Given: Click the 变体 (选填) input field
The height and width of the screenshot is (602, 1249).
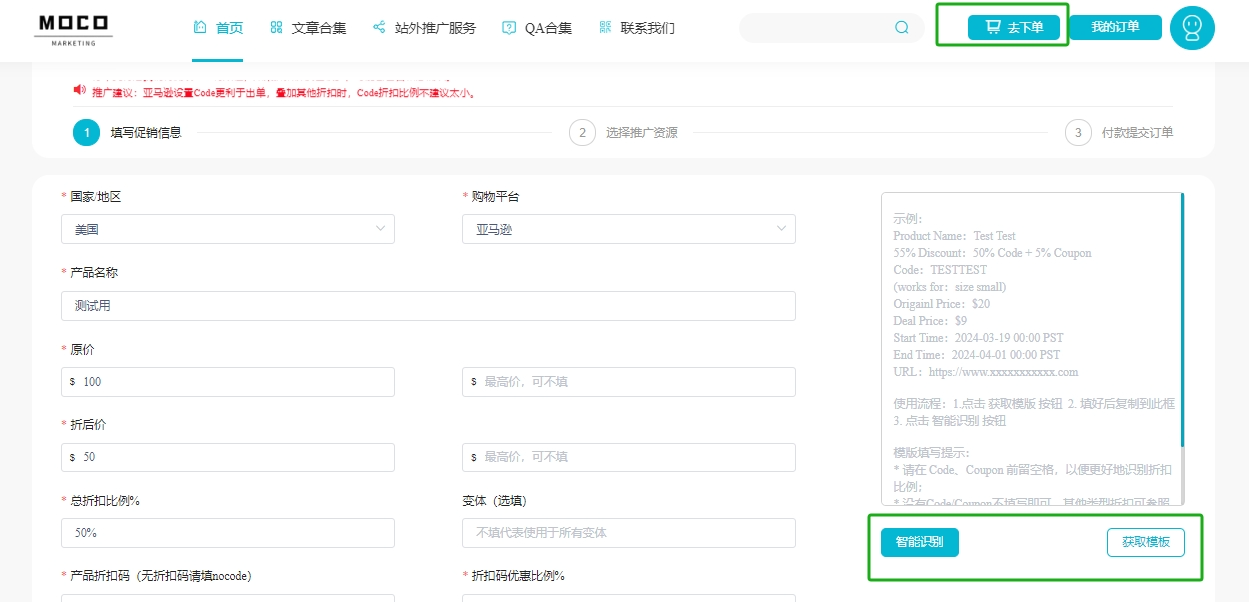Looking at the screenshot, I should (629, 533).
